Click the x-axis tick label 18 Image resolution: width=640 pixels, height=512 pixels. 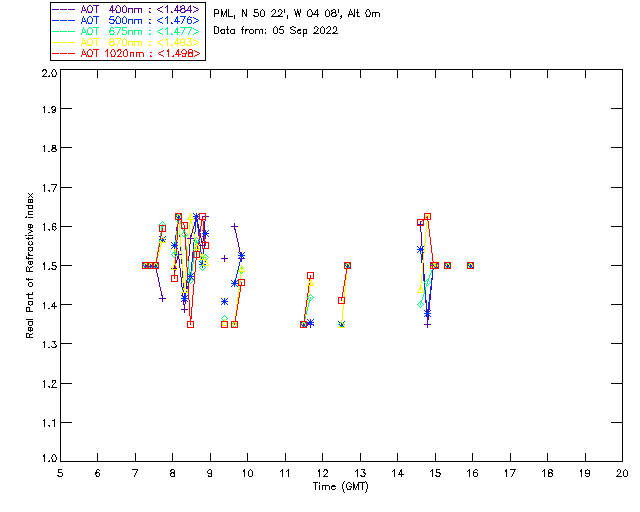pos(547,473)
